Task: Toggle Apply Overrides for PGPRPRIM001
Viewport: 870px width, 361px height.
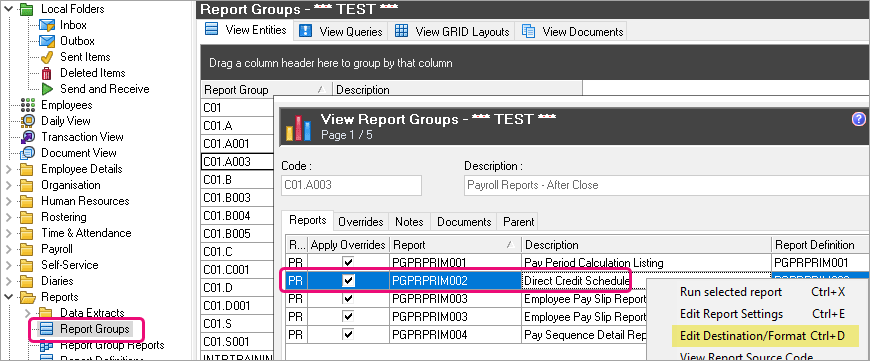Action: pyautogui.click(x=348, y=262)
